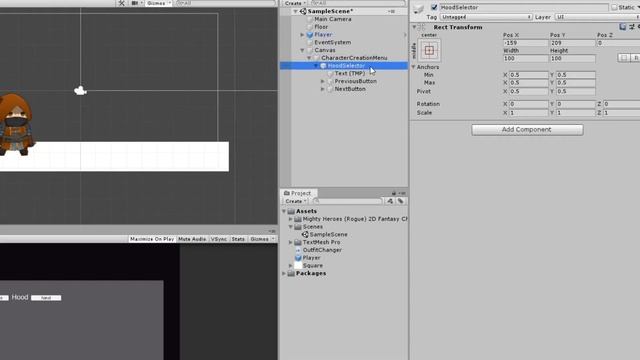
Task: Open the Project Create dropdown
Action: 296,201
